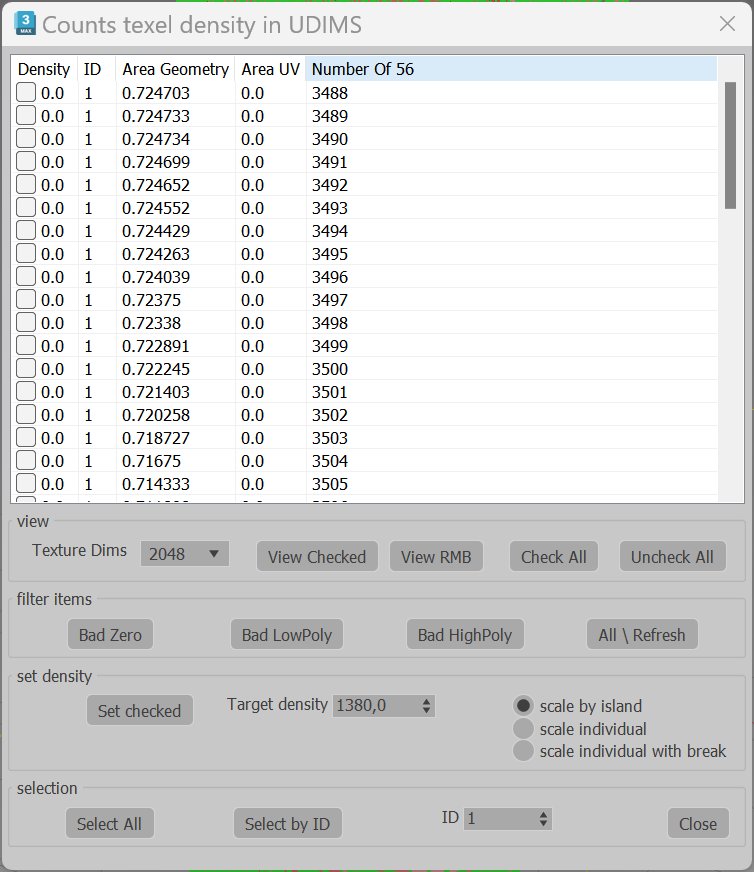Tick the checkbox for row 3502
Image resolution: width=754 pixels, height=872 pixels.
[x=26, y=415]
